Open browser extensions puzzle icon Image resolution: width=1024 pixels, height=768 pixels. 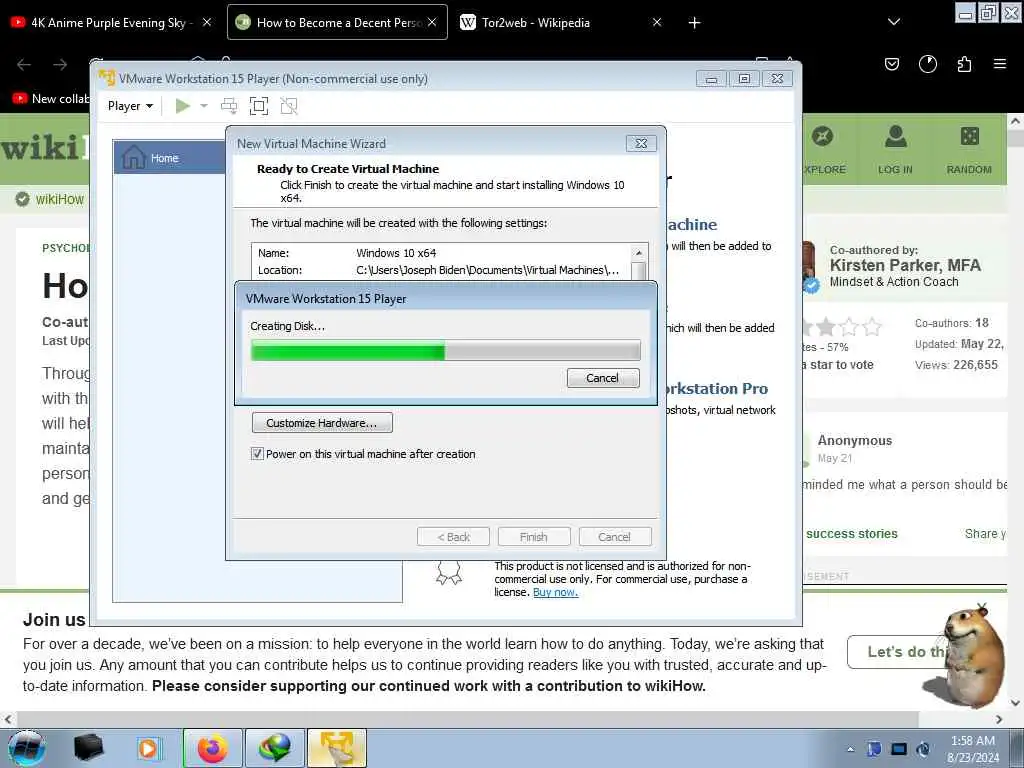(x=964, y=64)
